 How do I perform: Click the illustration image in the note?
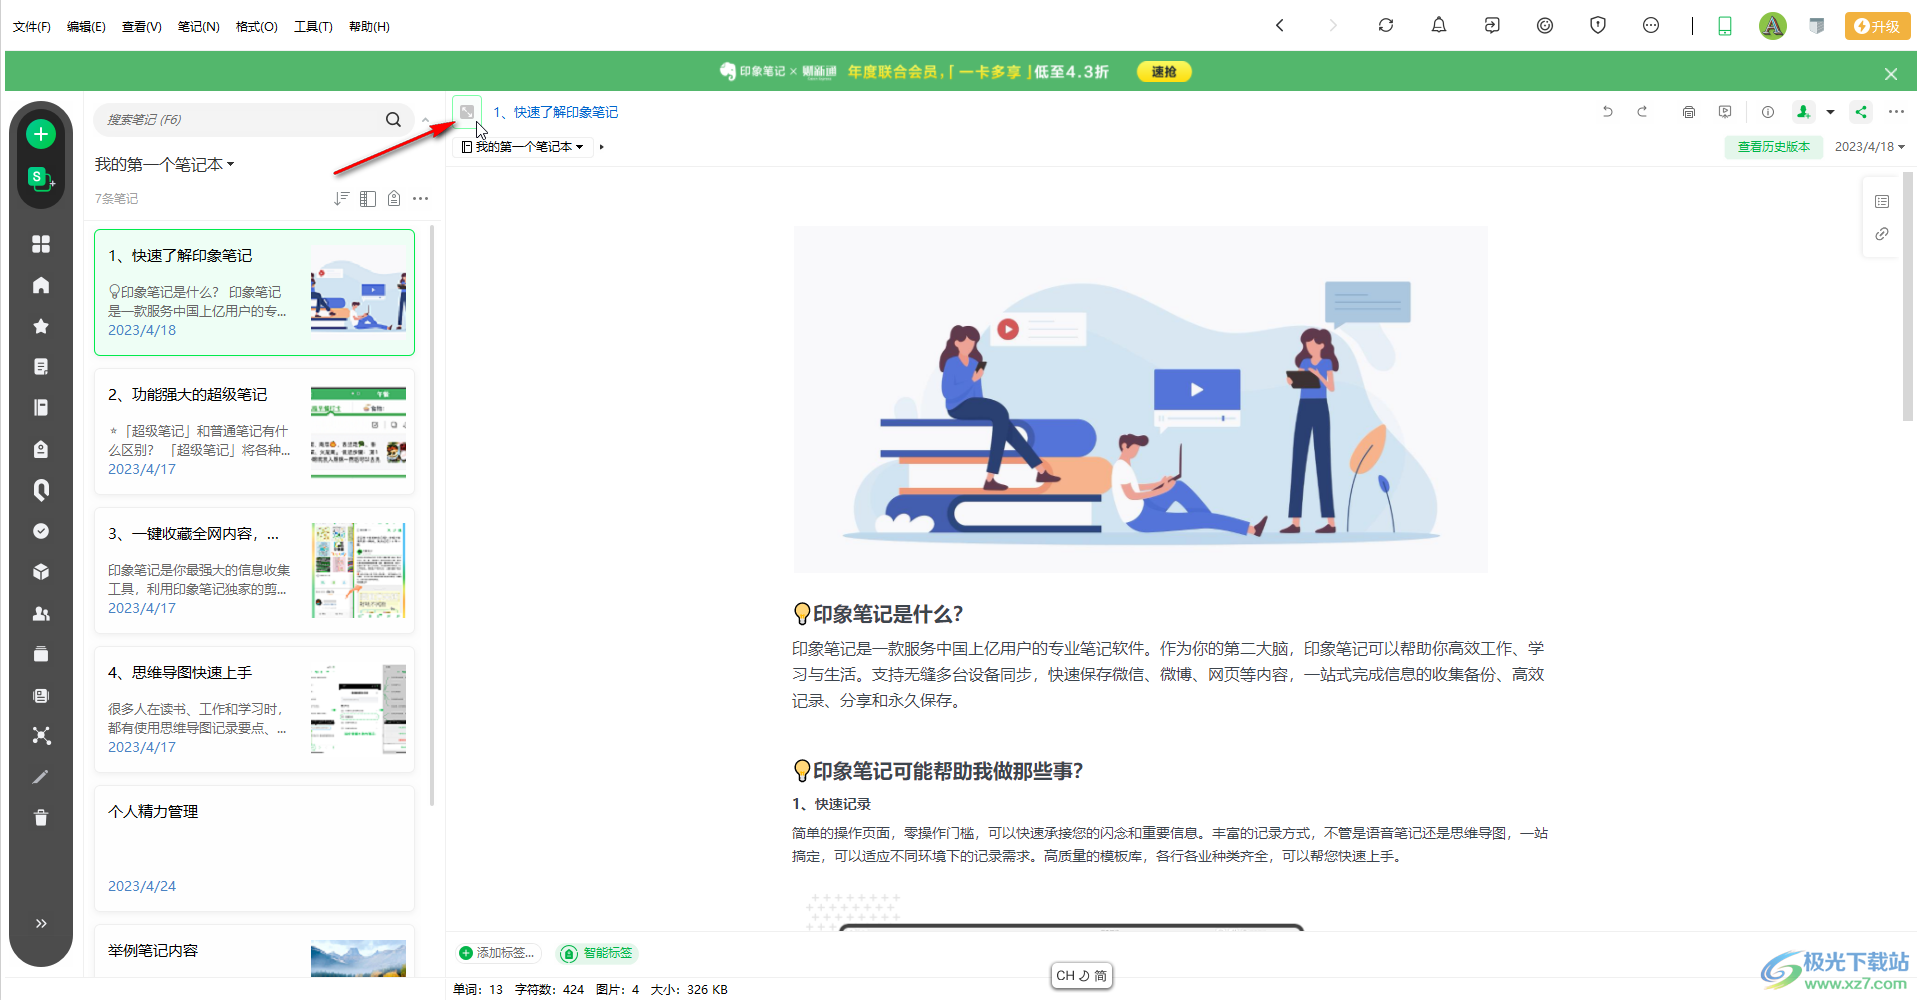1141,400
